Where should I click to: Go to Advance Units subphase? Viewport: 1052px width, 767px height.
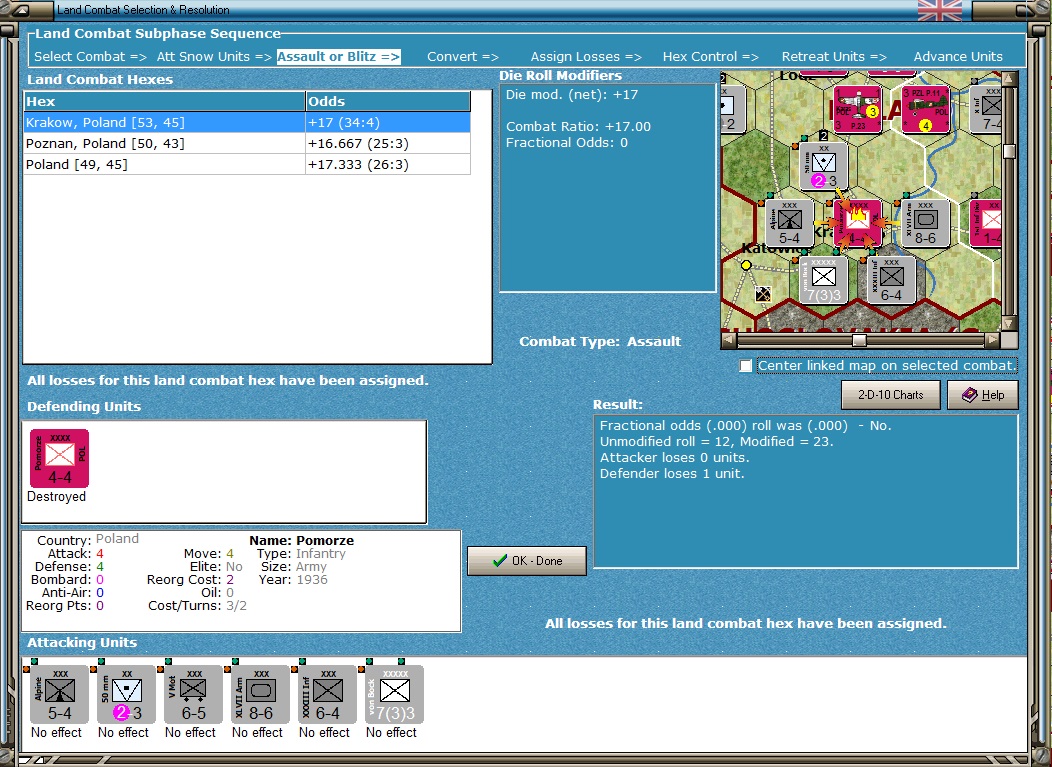coord(958,56)
